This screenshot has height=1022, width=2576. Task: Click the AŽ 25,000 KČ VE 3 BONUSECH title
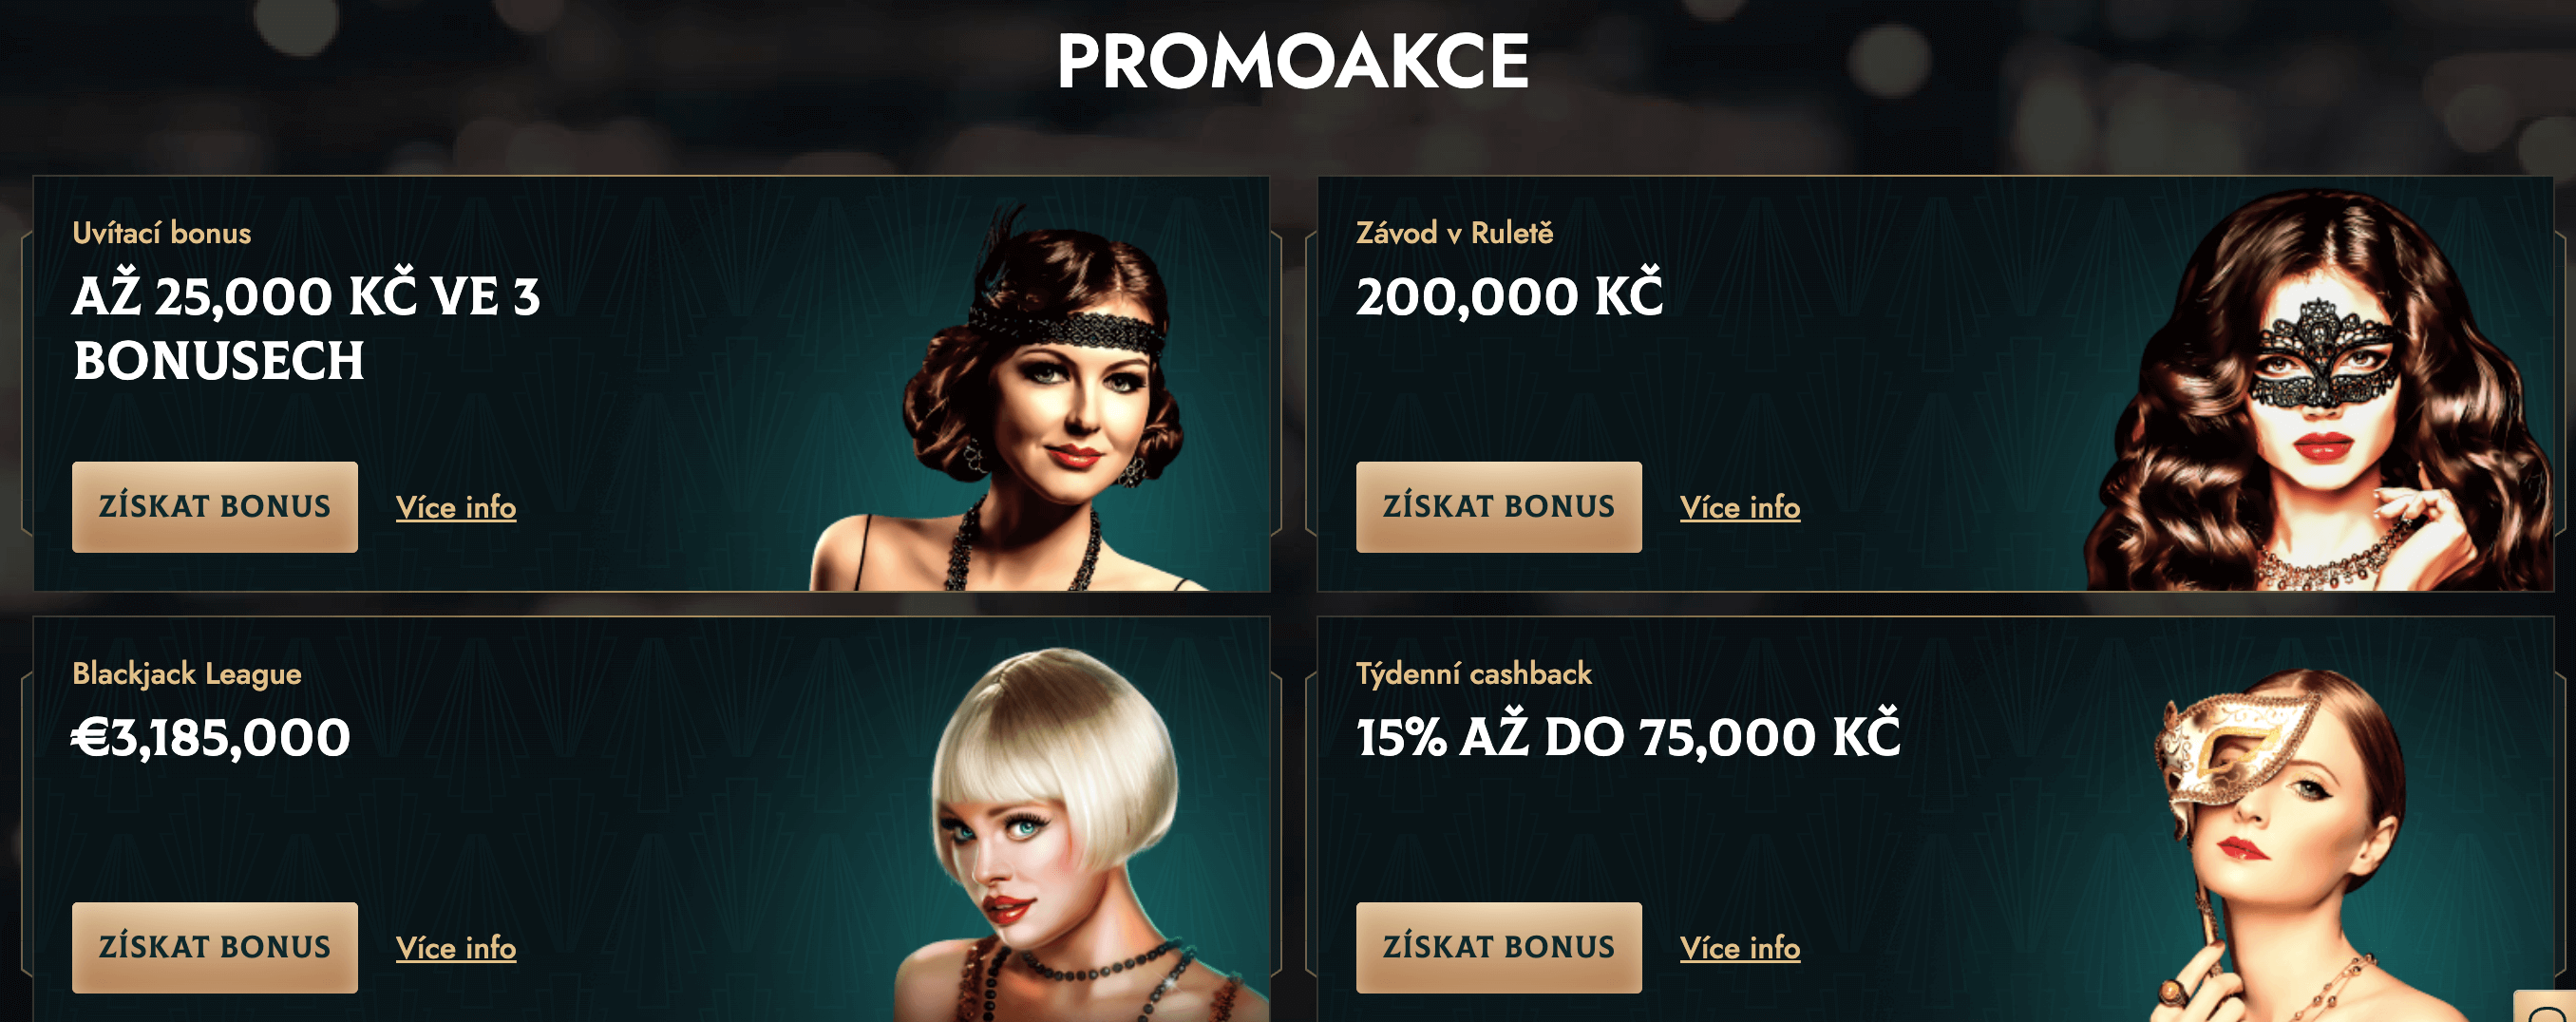pos(306,327)
